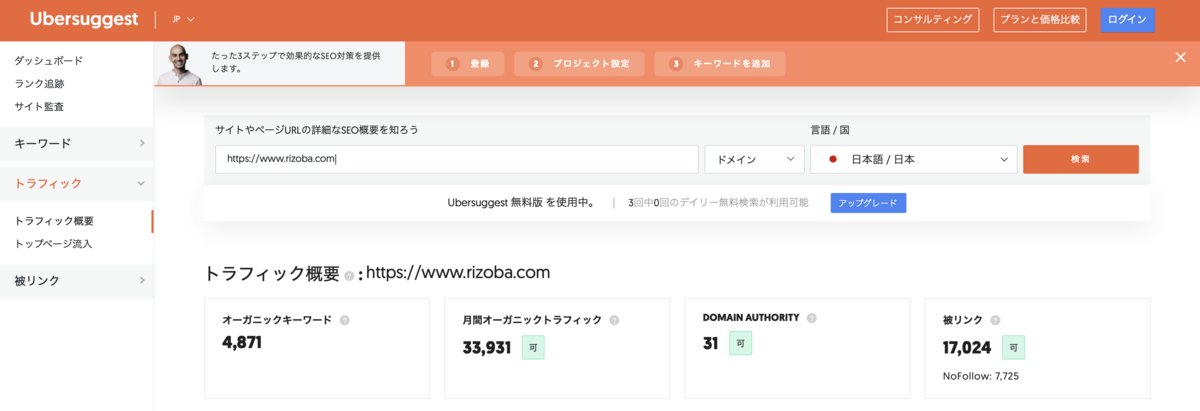The height and width of the screenshot is (411, 1200).
Task: Click the Domain Authority value 31
Action: pos(711,343)
